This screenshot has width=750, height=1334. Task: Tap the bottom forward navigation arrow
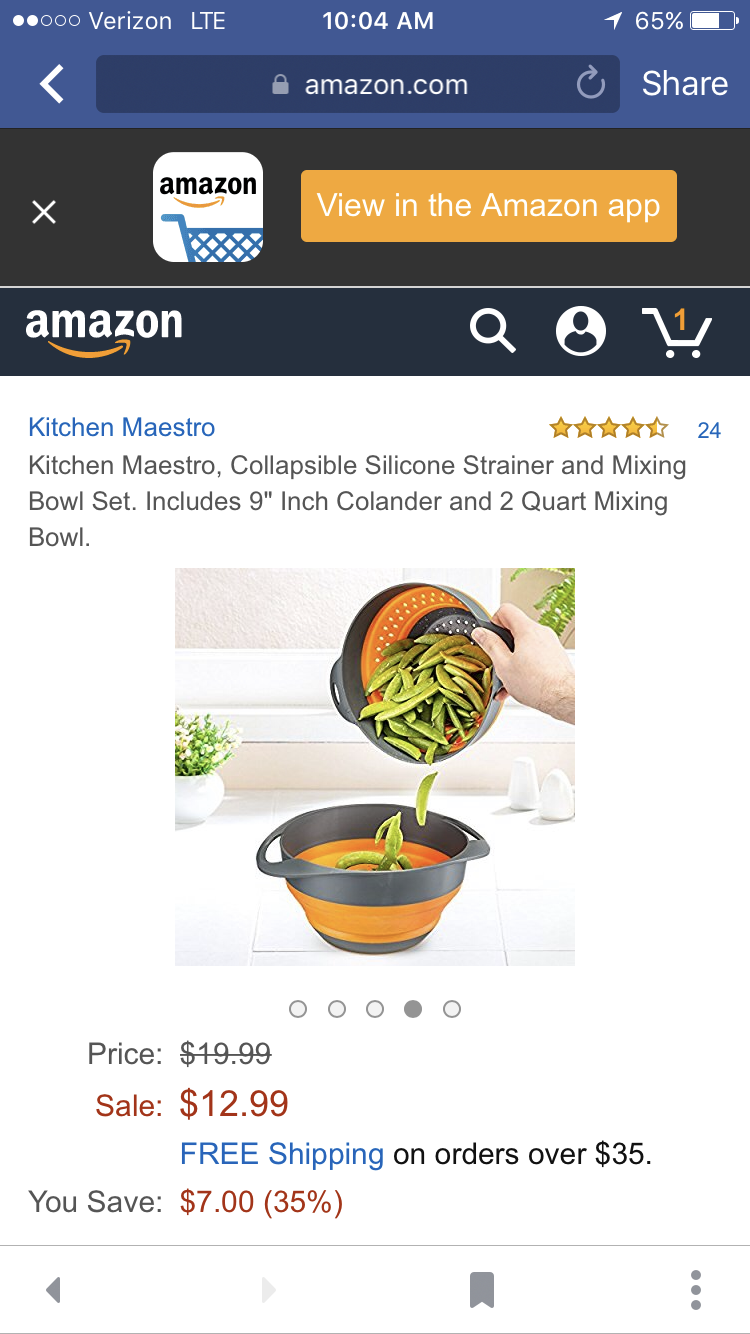tap(267, 1290)
